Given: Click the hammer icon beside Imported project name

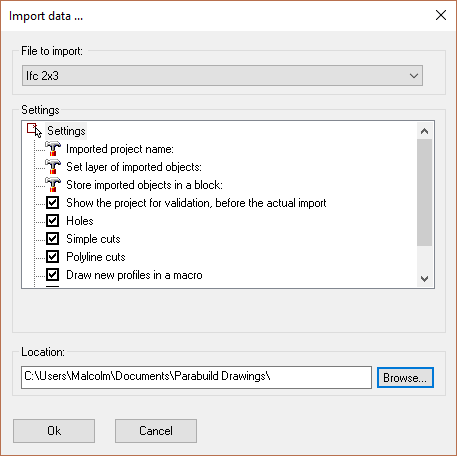Looking at the screenshot, I should 53,149.
